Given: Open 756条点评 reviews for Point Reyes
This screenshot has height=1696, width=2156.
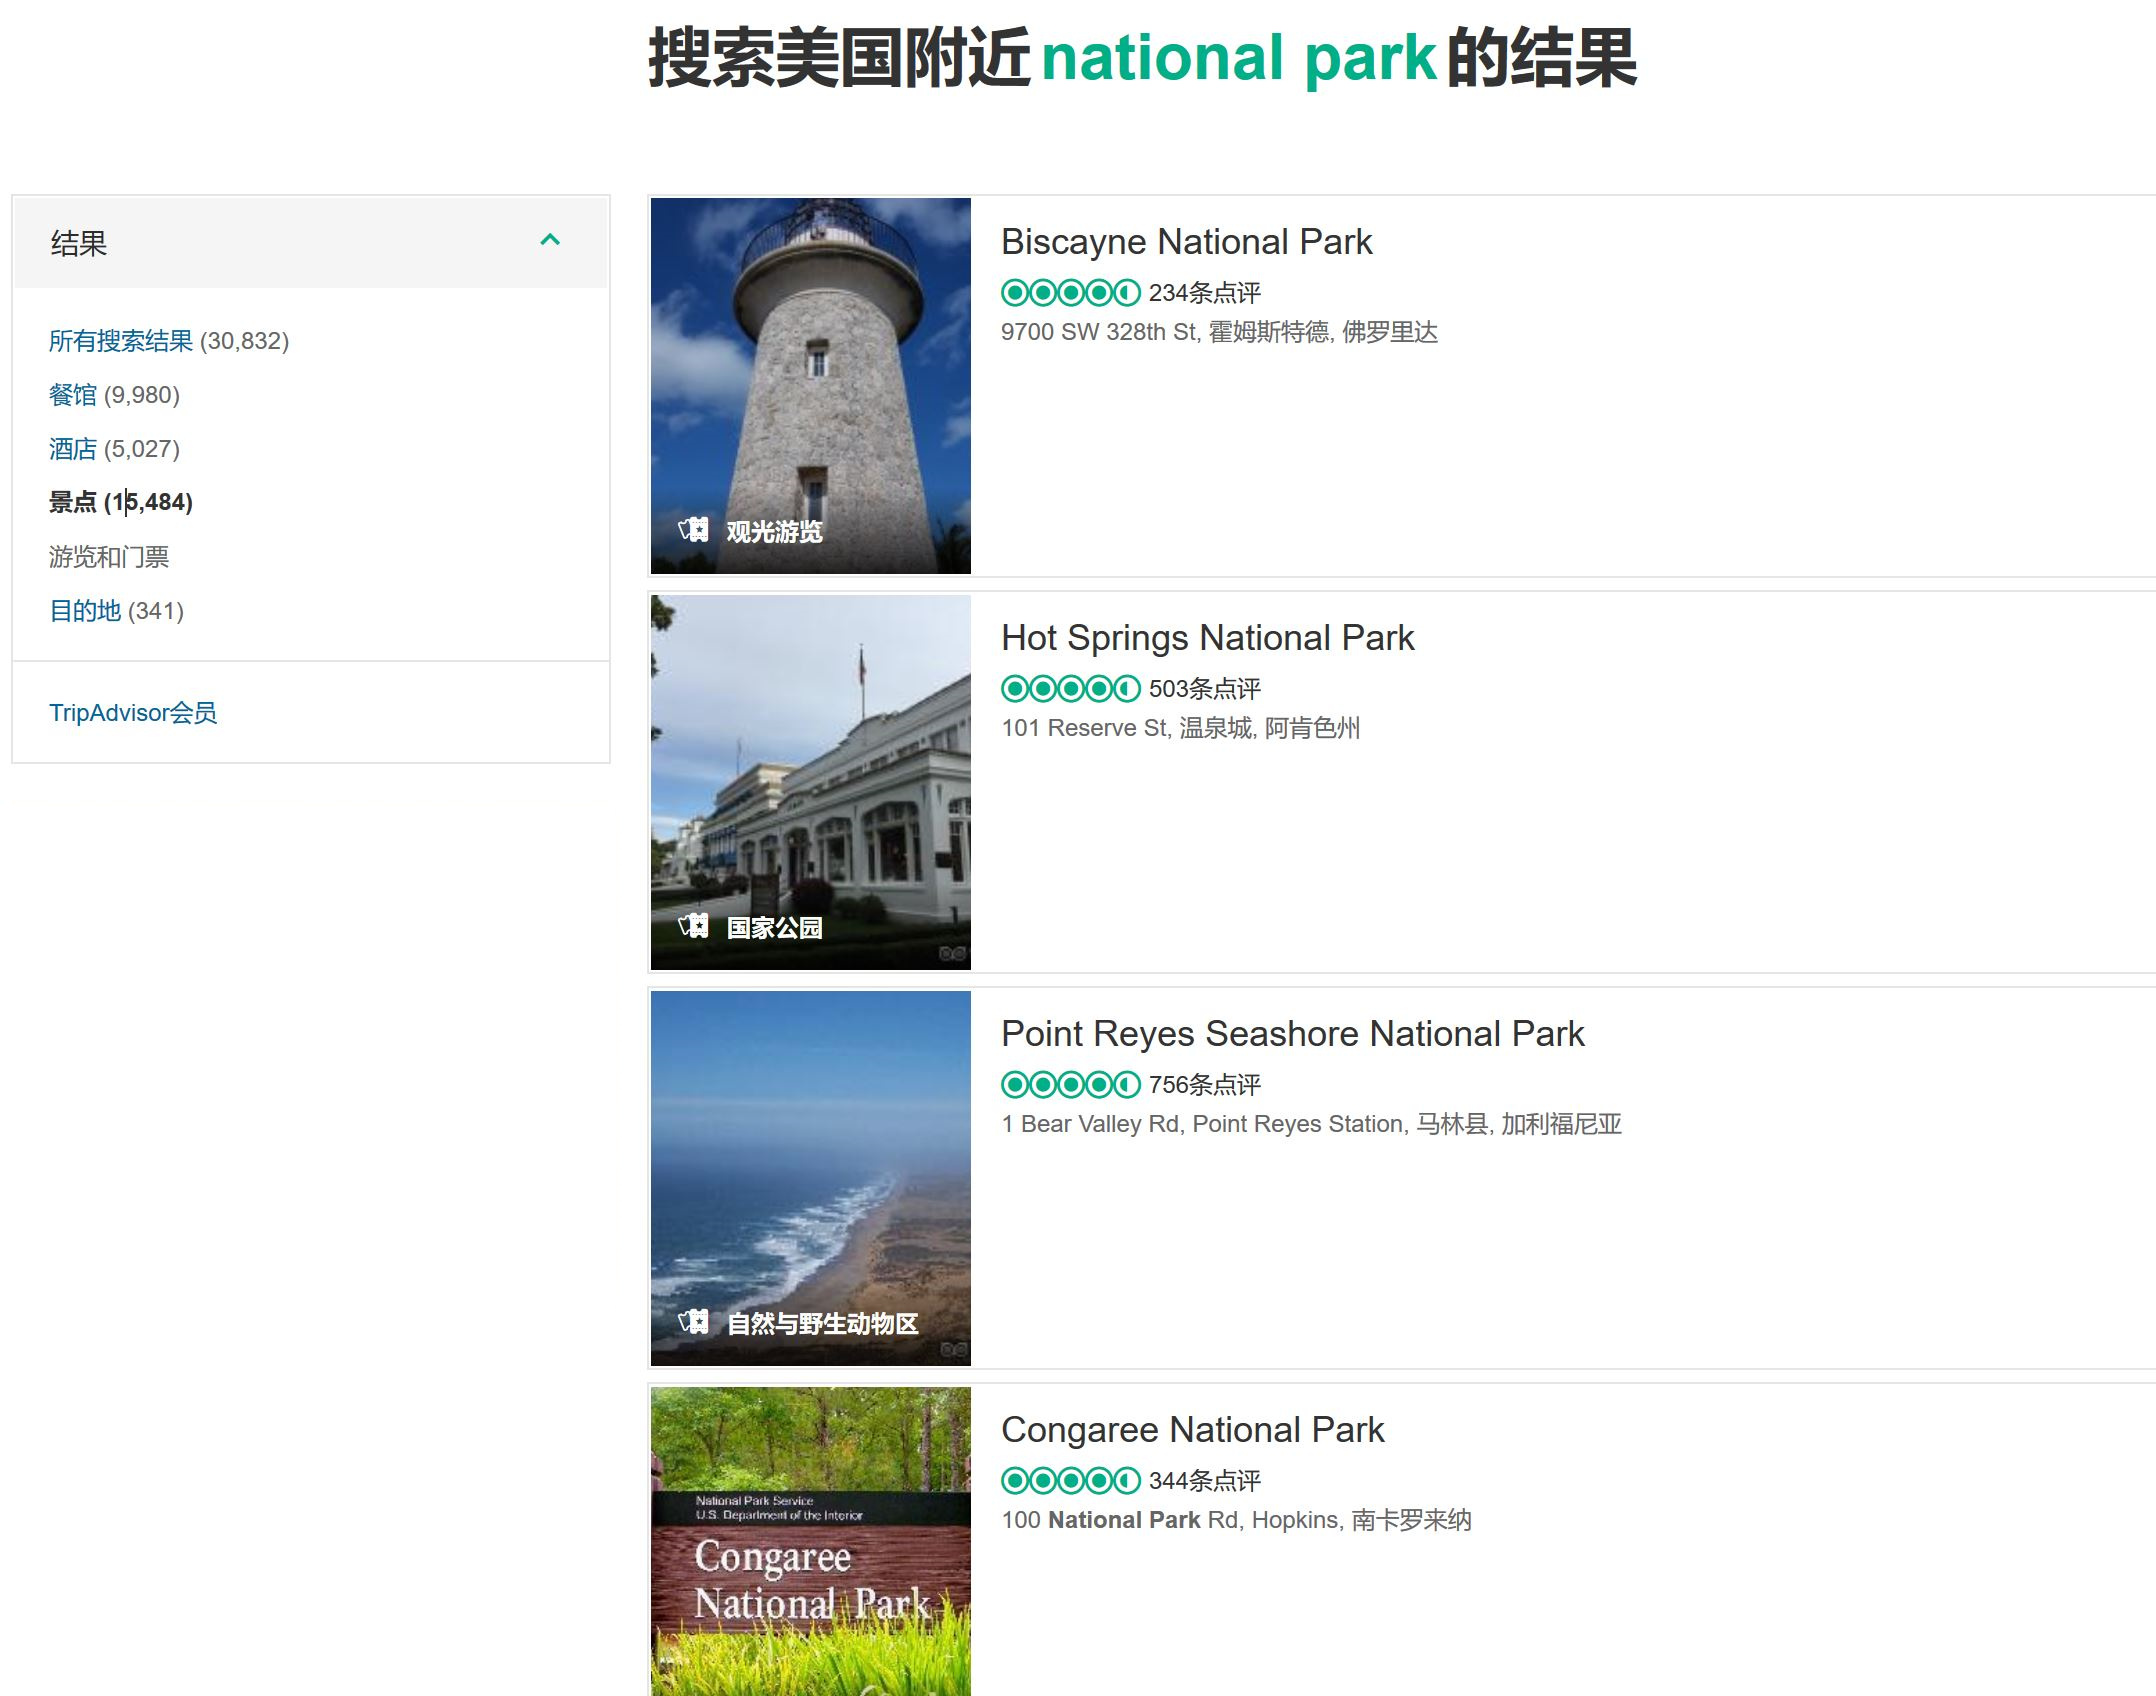Looking at the screenshot, I should click(x=1204, y=1085).
